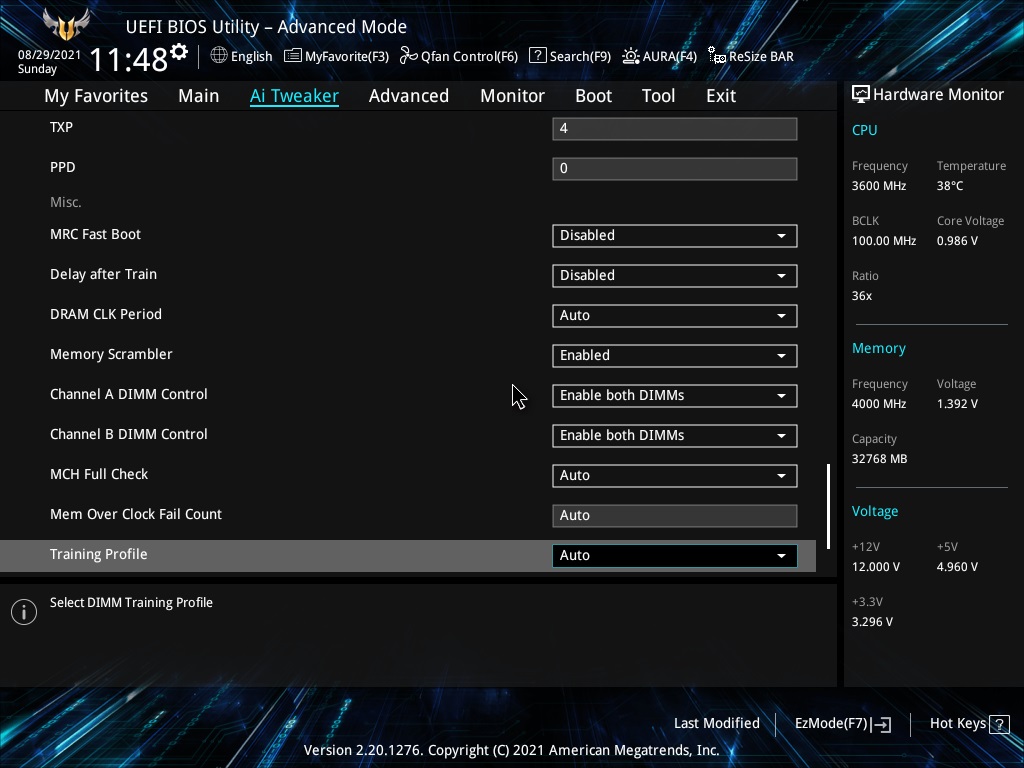Click the Channel B DIMM Control label
The width and height of the screenshot is (1024, 768).
(x=129, y=434)
